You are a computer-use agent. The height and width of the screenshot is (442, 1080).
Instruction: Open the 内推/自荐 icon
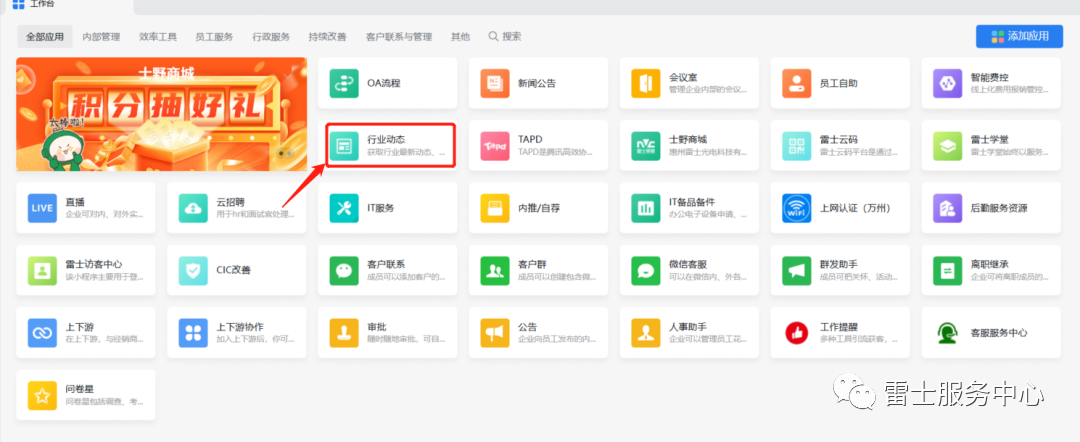pos(493,208)
